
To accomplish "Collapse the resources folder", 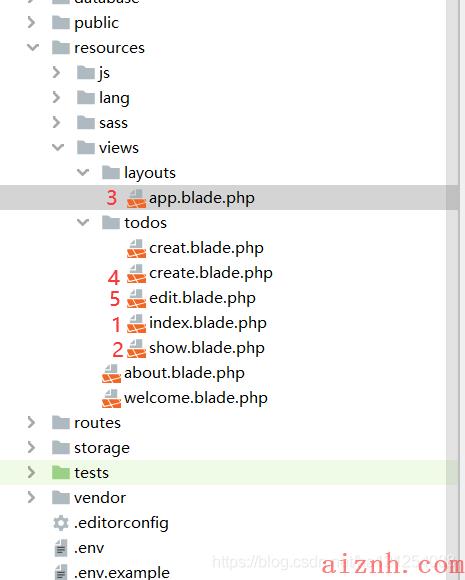I will 33,47.
